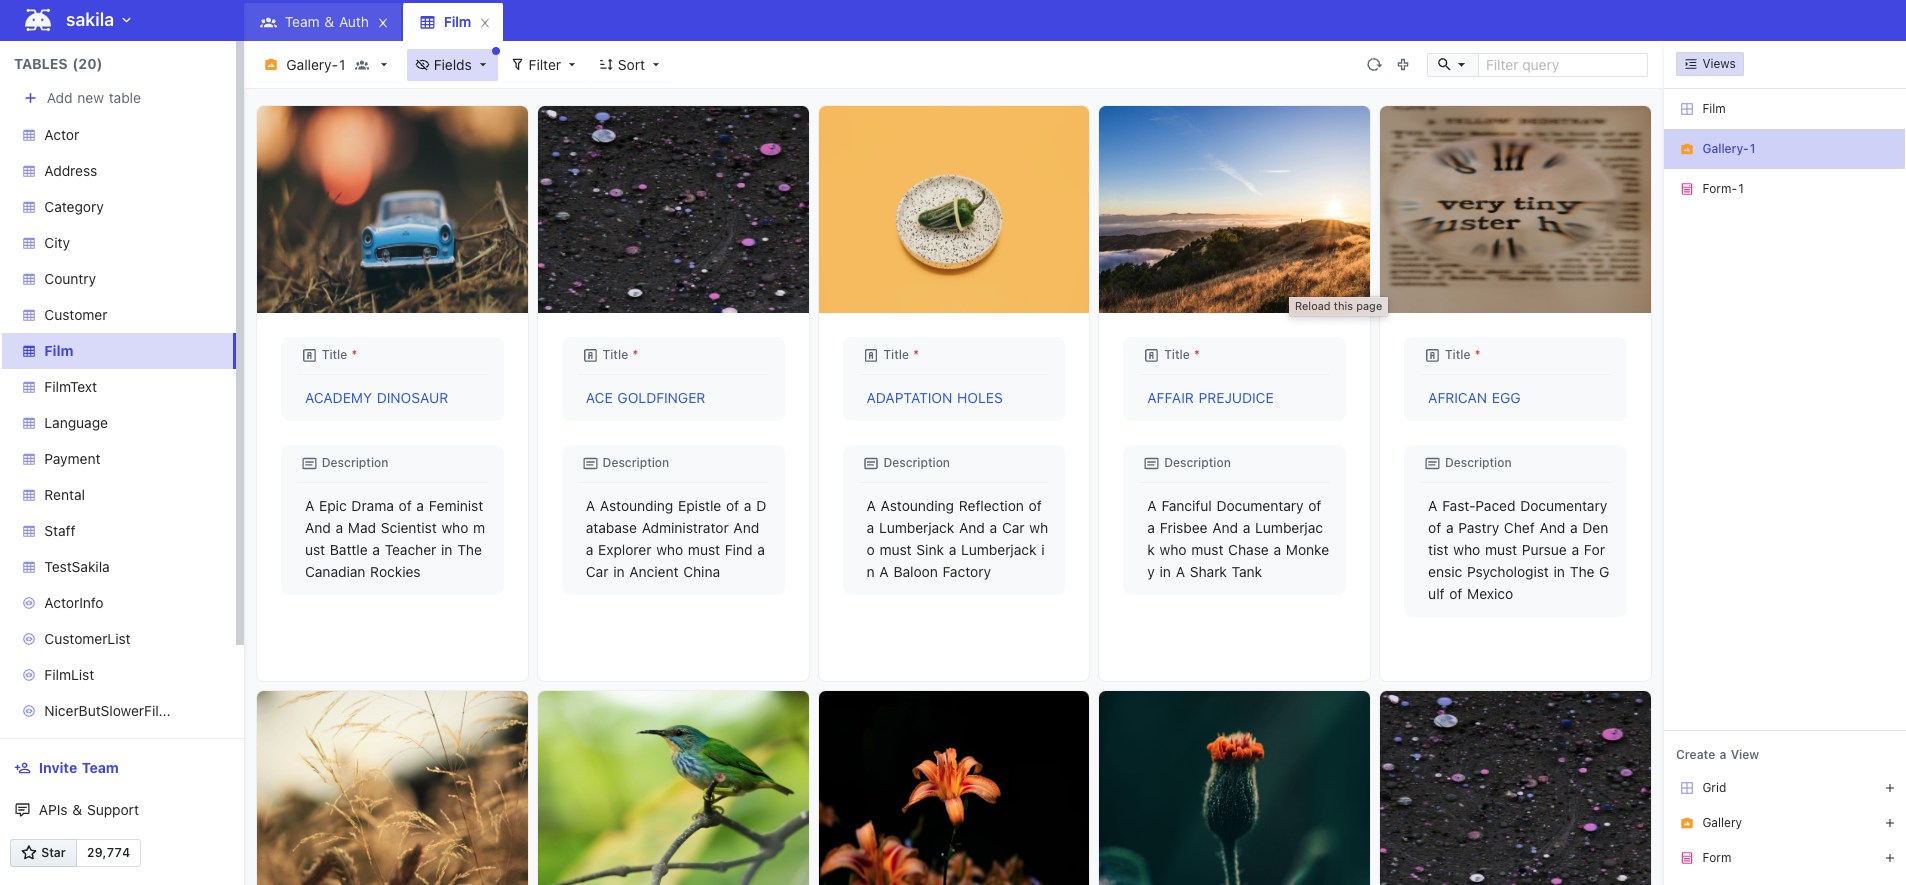Toggle the Views panel button
The image size is (1906, 885).
(x=1710, y=64)
